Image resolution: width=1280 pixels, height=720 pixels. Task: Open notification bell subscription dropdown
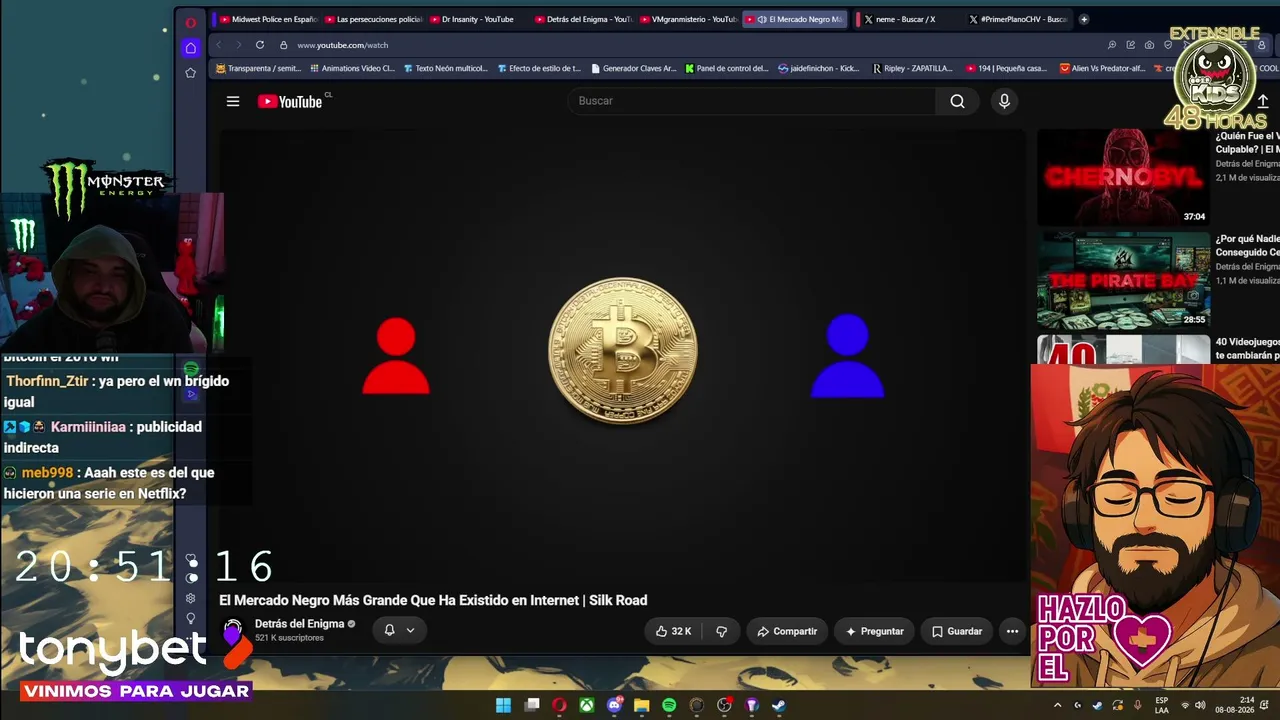click(399, 630)
